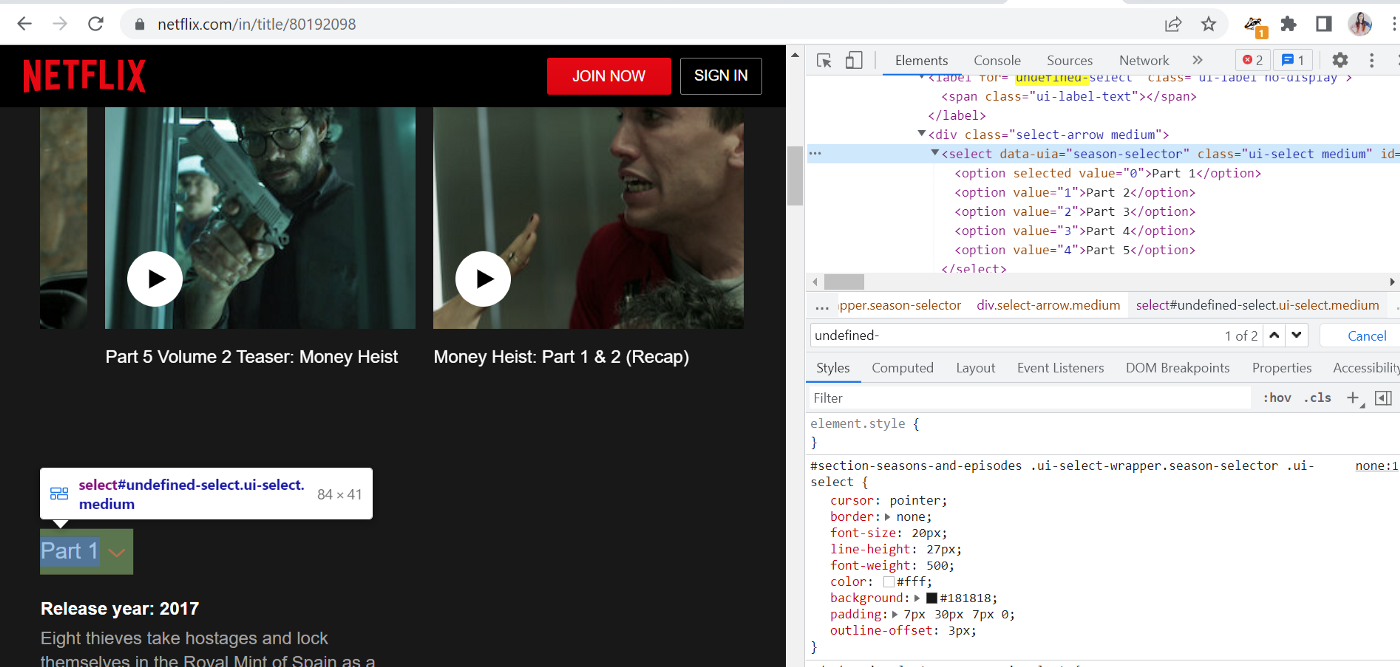The width and height of the screenshot is (1400, 667).
Task: Toggle the .cls classes panel
Action: pyautogui.click(x=1318, y=398)
